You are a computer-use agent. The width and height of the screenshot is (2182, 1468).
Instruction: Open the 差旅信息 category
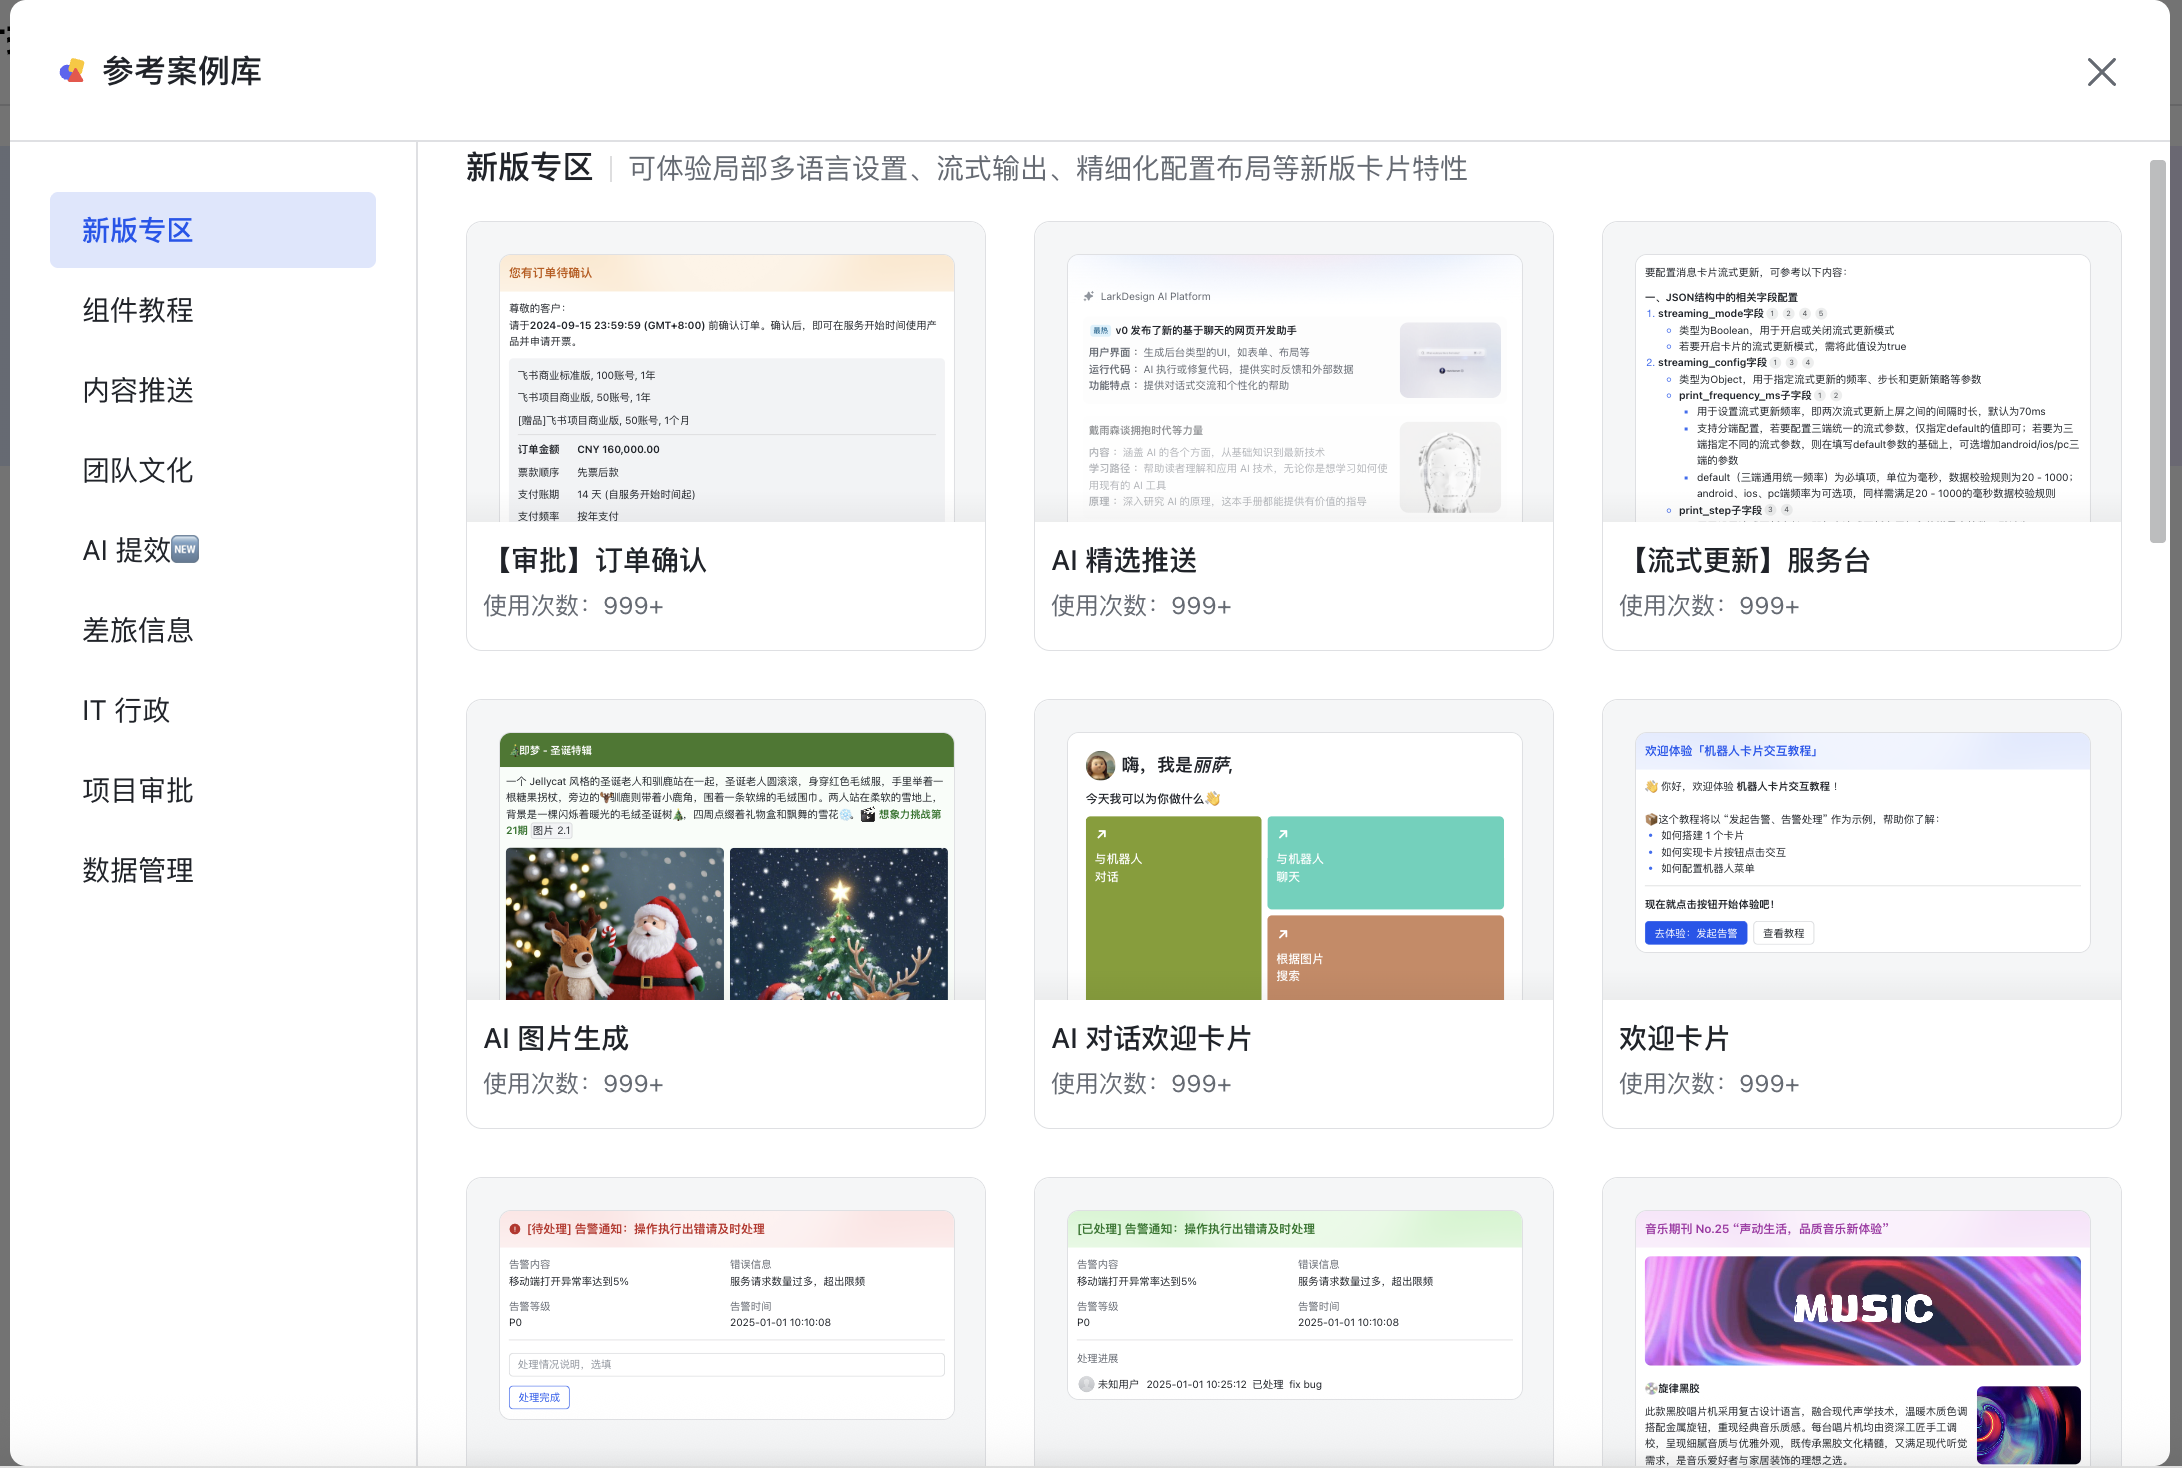[x=138, y=630]
